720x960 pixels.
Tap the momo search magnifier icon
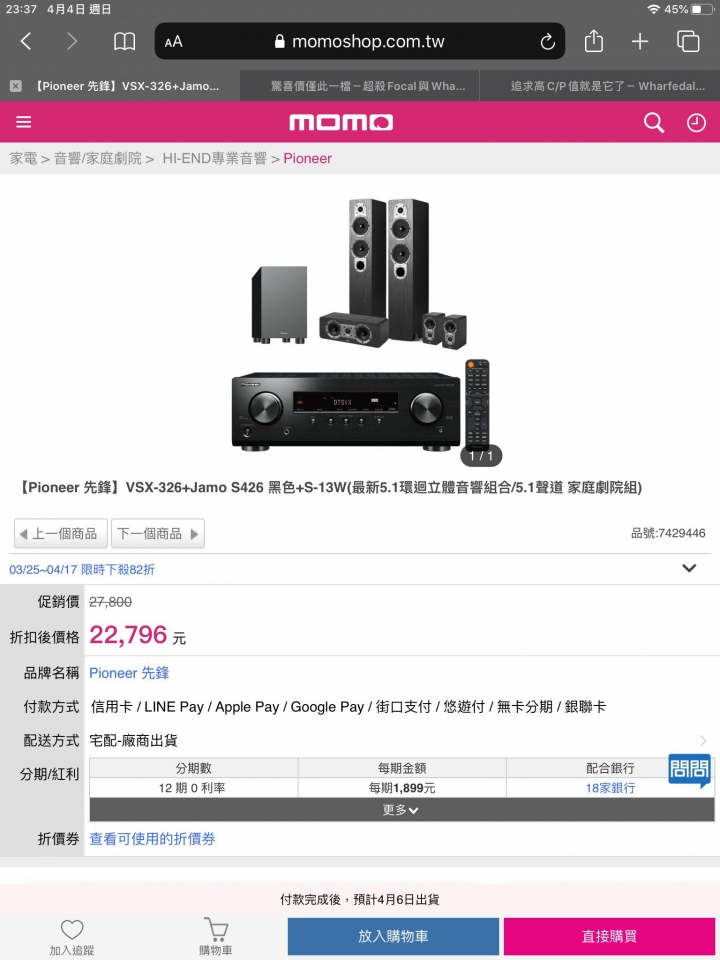coord(653,122)
